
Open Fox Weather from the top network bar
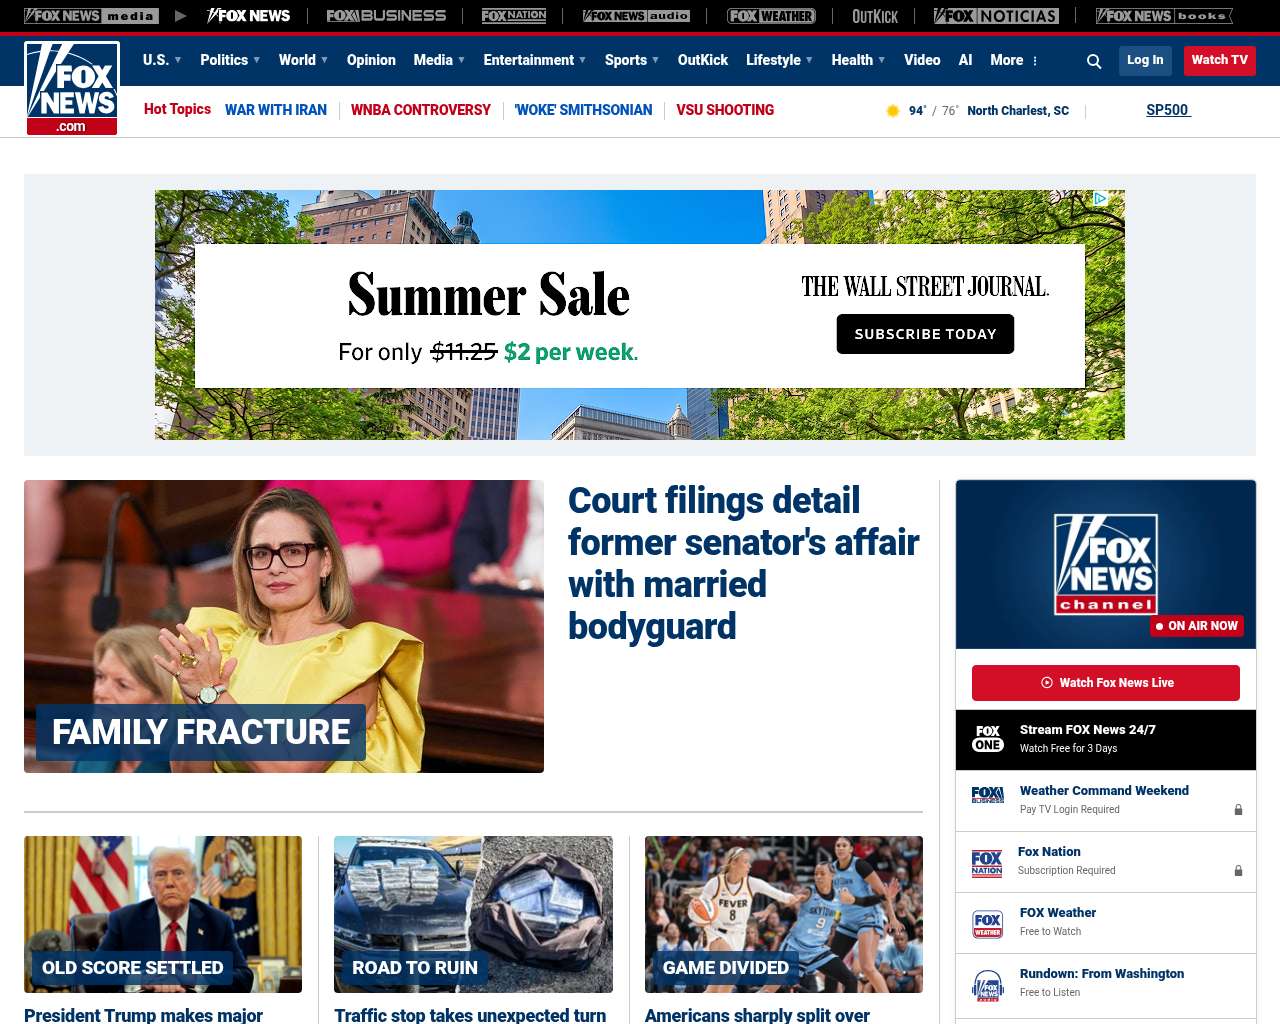pyautogui.click(x=771, y=16)
